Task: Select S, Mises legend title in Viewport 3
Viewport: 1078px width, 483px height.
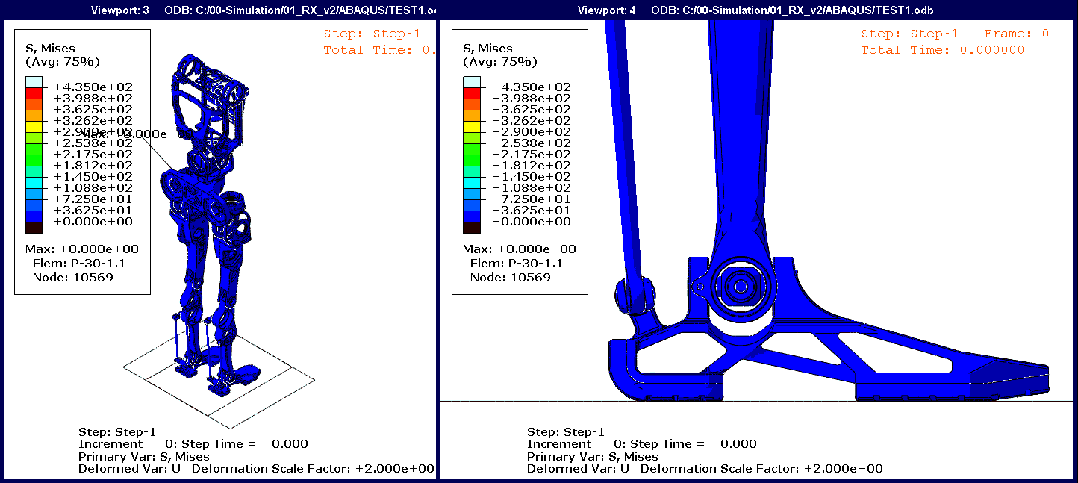Action: pyautogui.click(x=51, y=48)
